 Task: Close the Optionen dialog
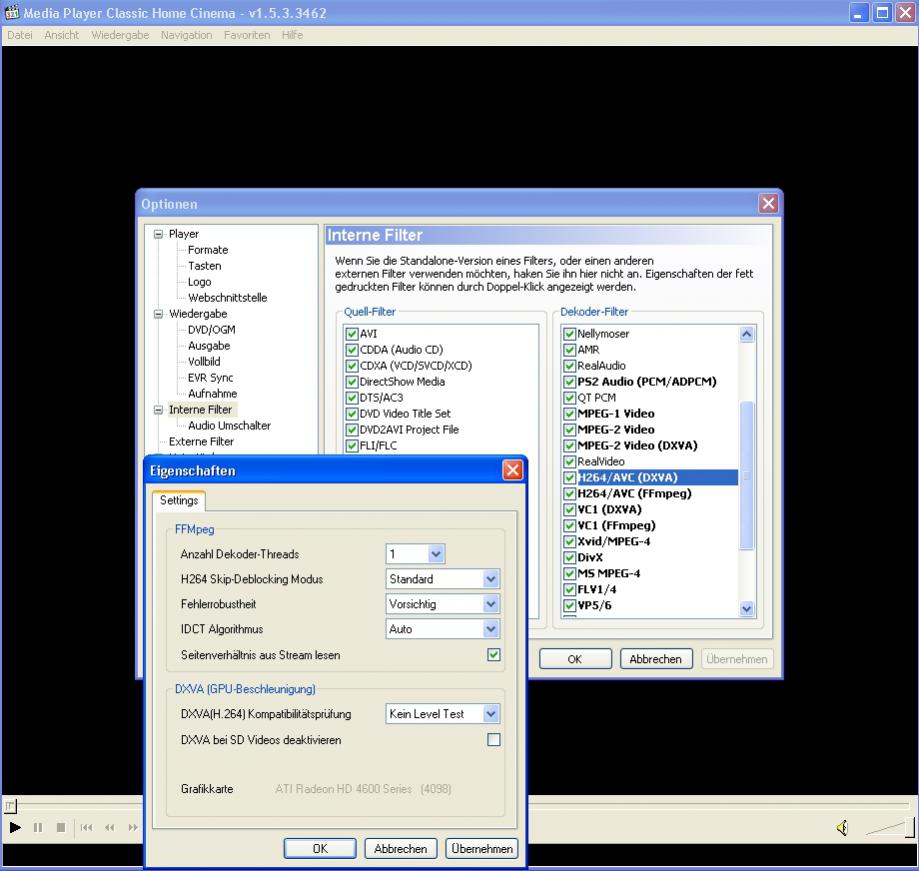pos(768,203)
